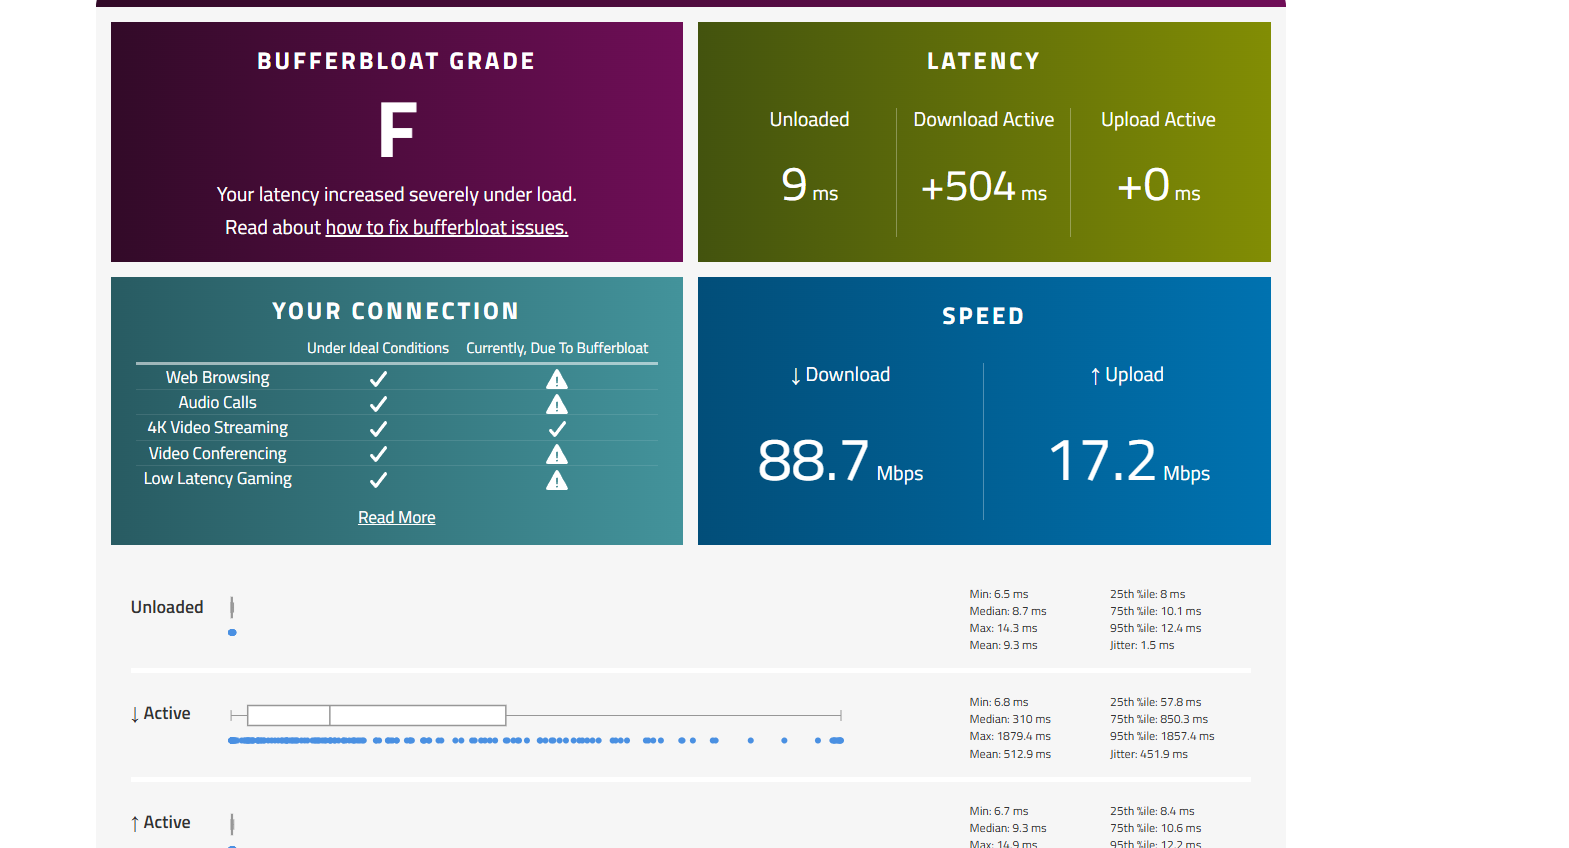Click Low Latency Gaming ideal-conditions checkmark
The height and width of the screenshot is (848, 1569).
tap(378, 480)
